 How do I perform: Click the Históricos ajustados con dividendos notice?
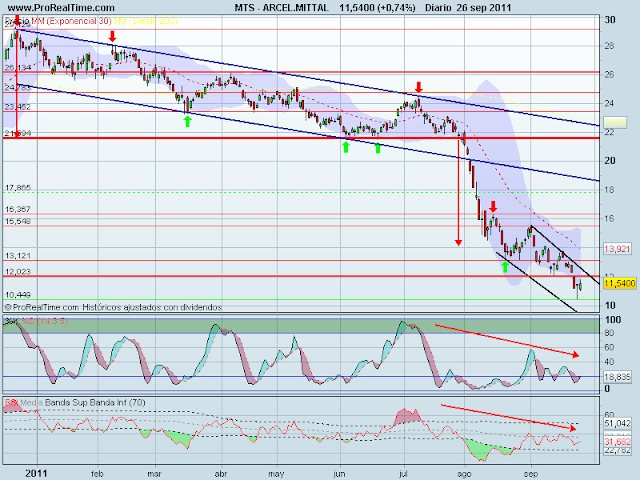click(152, 307)
